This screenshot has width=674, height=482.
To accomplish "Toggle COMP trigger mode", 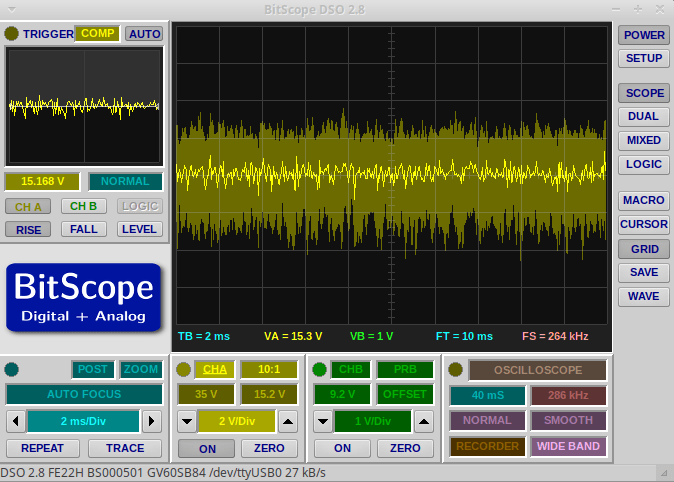I will 98,34.
